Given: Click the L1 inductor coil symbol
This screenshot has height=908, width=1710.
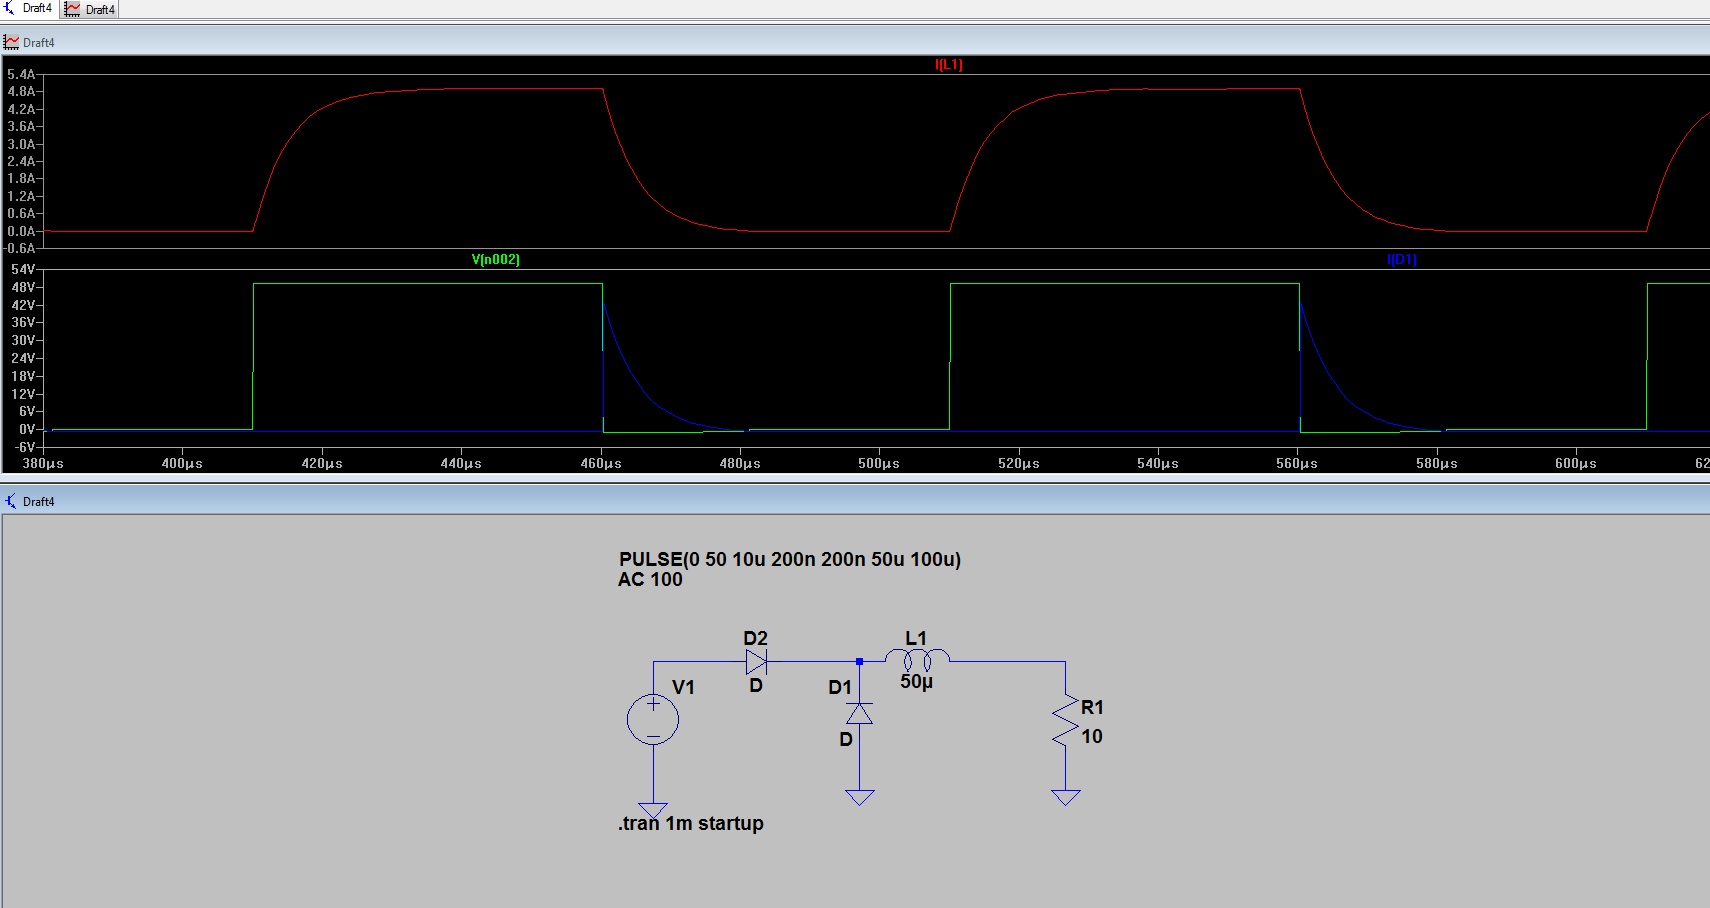Looking at the screenshot, I should click(x=917, y=660).
